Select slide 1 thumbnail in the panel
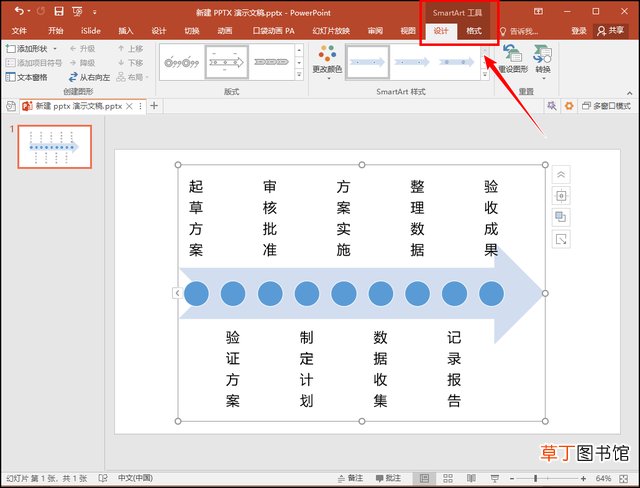 pos(55,147)
